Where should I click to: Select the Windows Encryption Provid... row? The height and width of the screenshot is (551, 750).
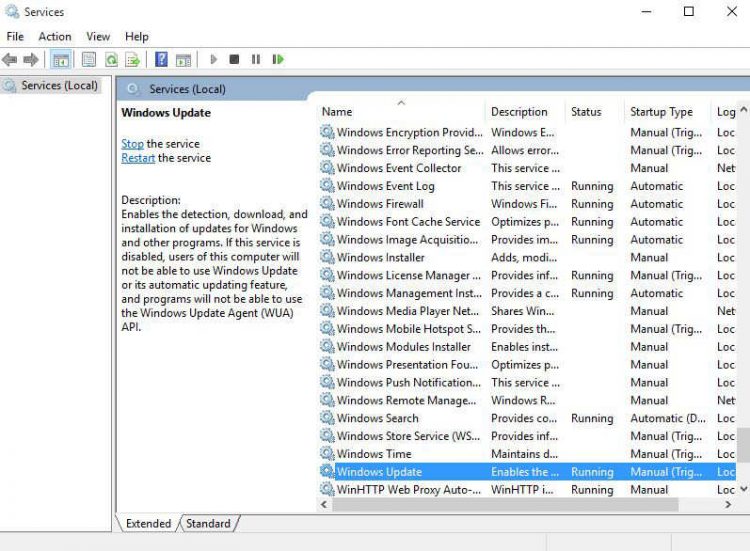pos(528,132)
